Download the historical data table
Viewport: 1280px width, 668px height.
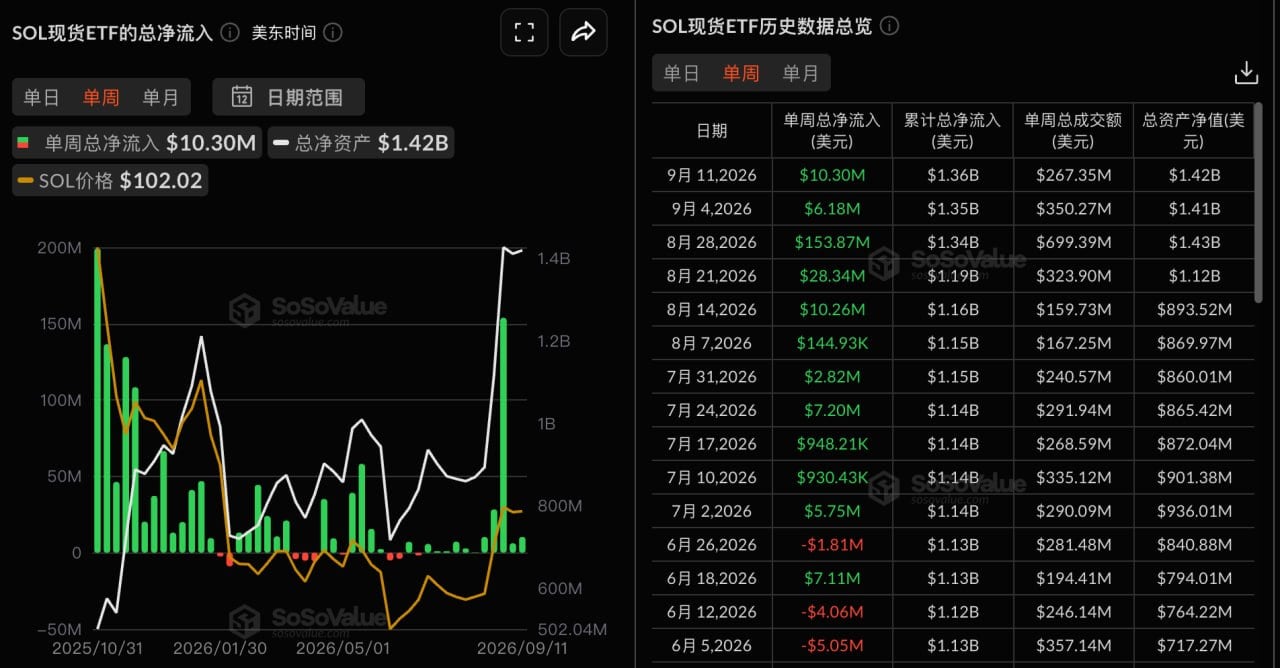click(1246, 73)
